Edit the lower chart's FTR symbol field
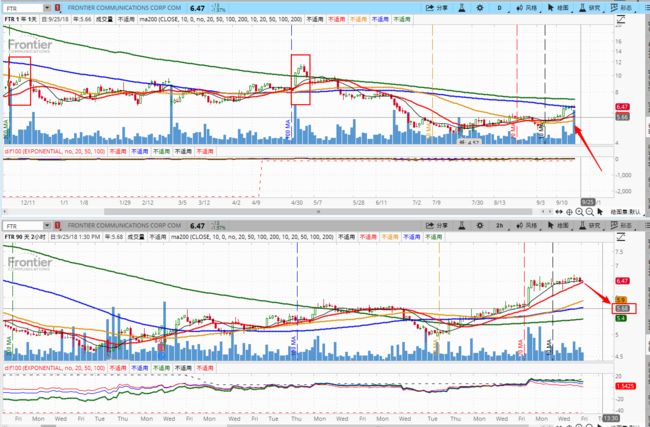Screen dimensions: 650x427 [x=23, y=226]
